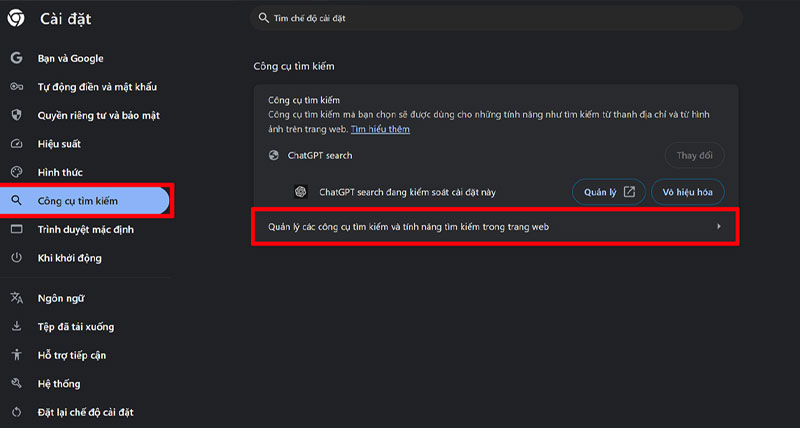The height and width of the screenshot is (428, 800).
Task: Open the Công cụ tìm kiếm sidebar item
Action: (78, 201)
